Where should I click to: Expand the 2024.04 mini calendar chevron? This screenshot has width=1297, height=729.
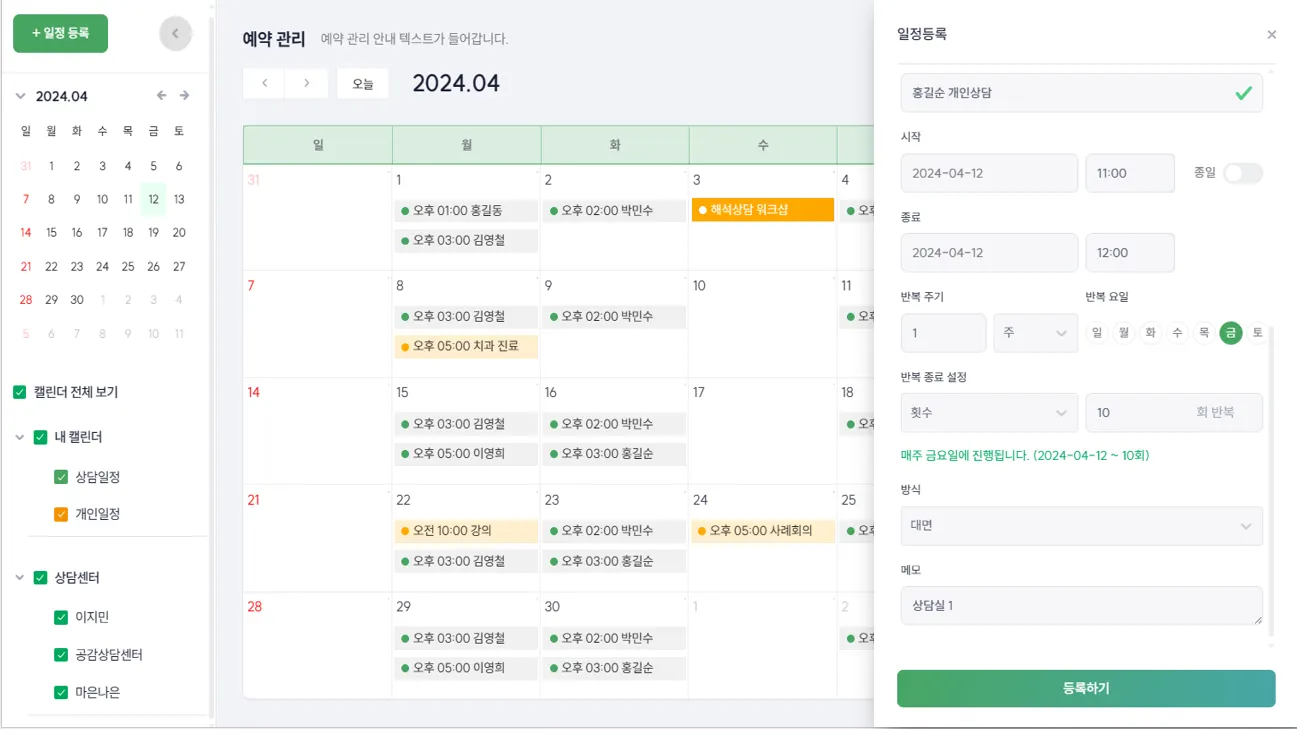point(20,97)
